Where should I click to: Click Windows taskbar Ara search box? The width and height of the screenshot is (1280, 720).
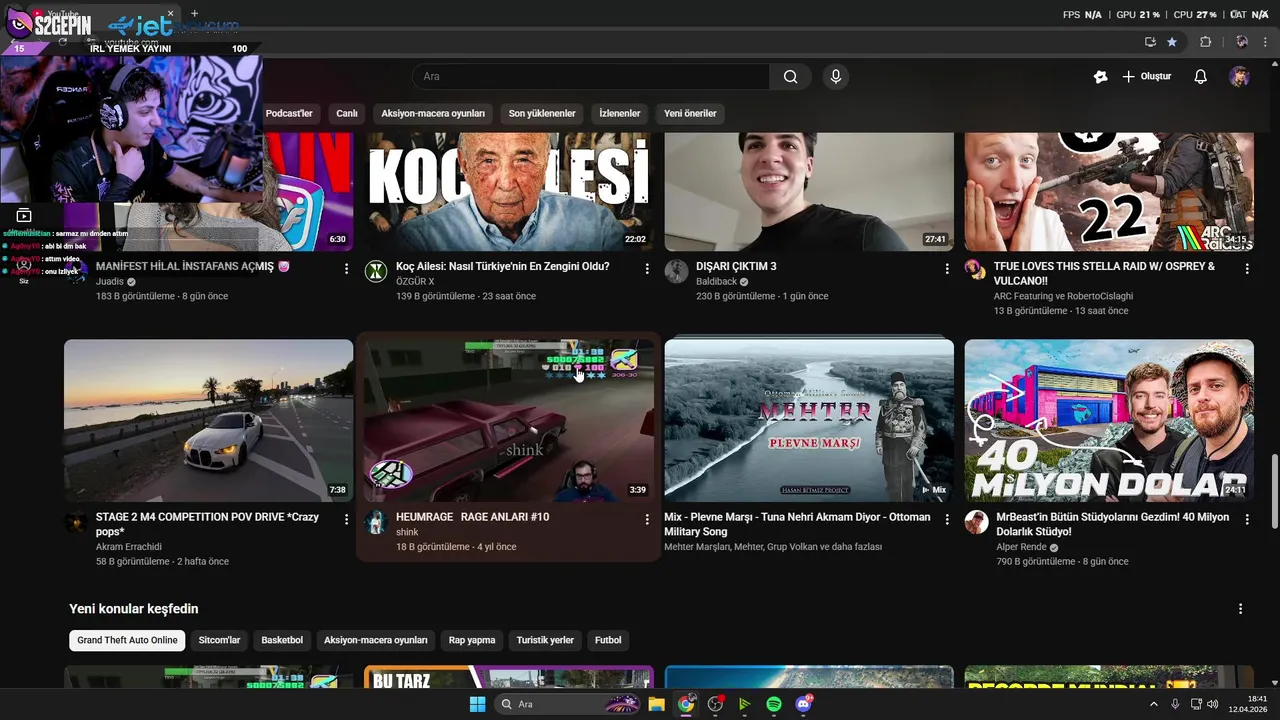pyautogui.click(x=568, y=704)
